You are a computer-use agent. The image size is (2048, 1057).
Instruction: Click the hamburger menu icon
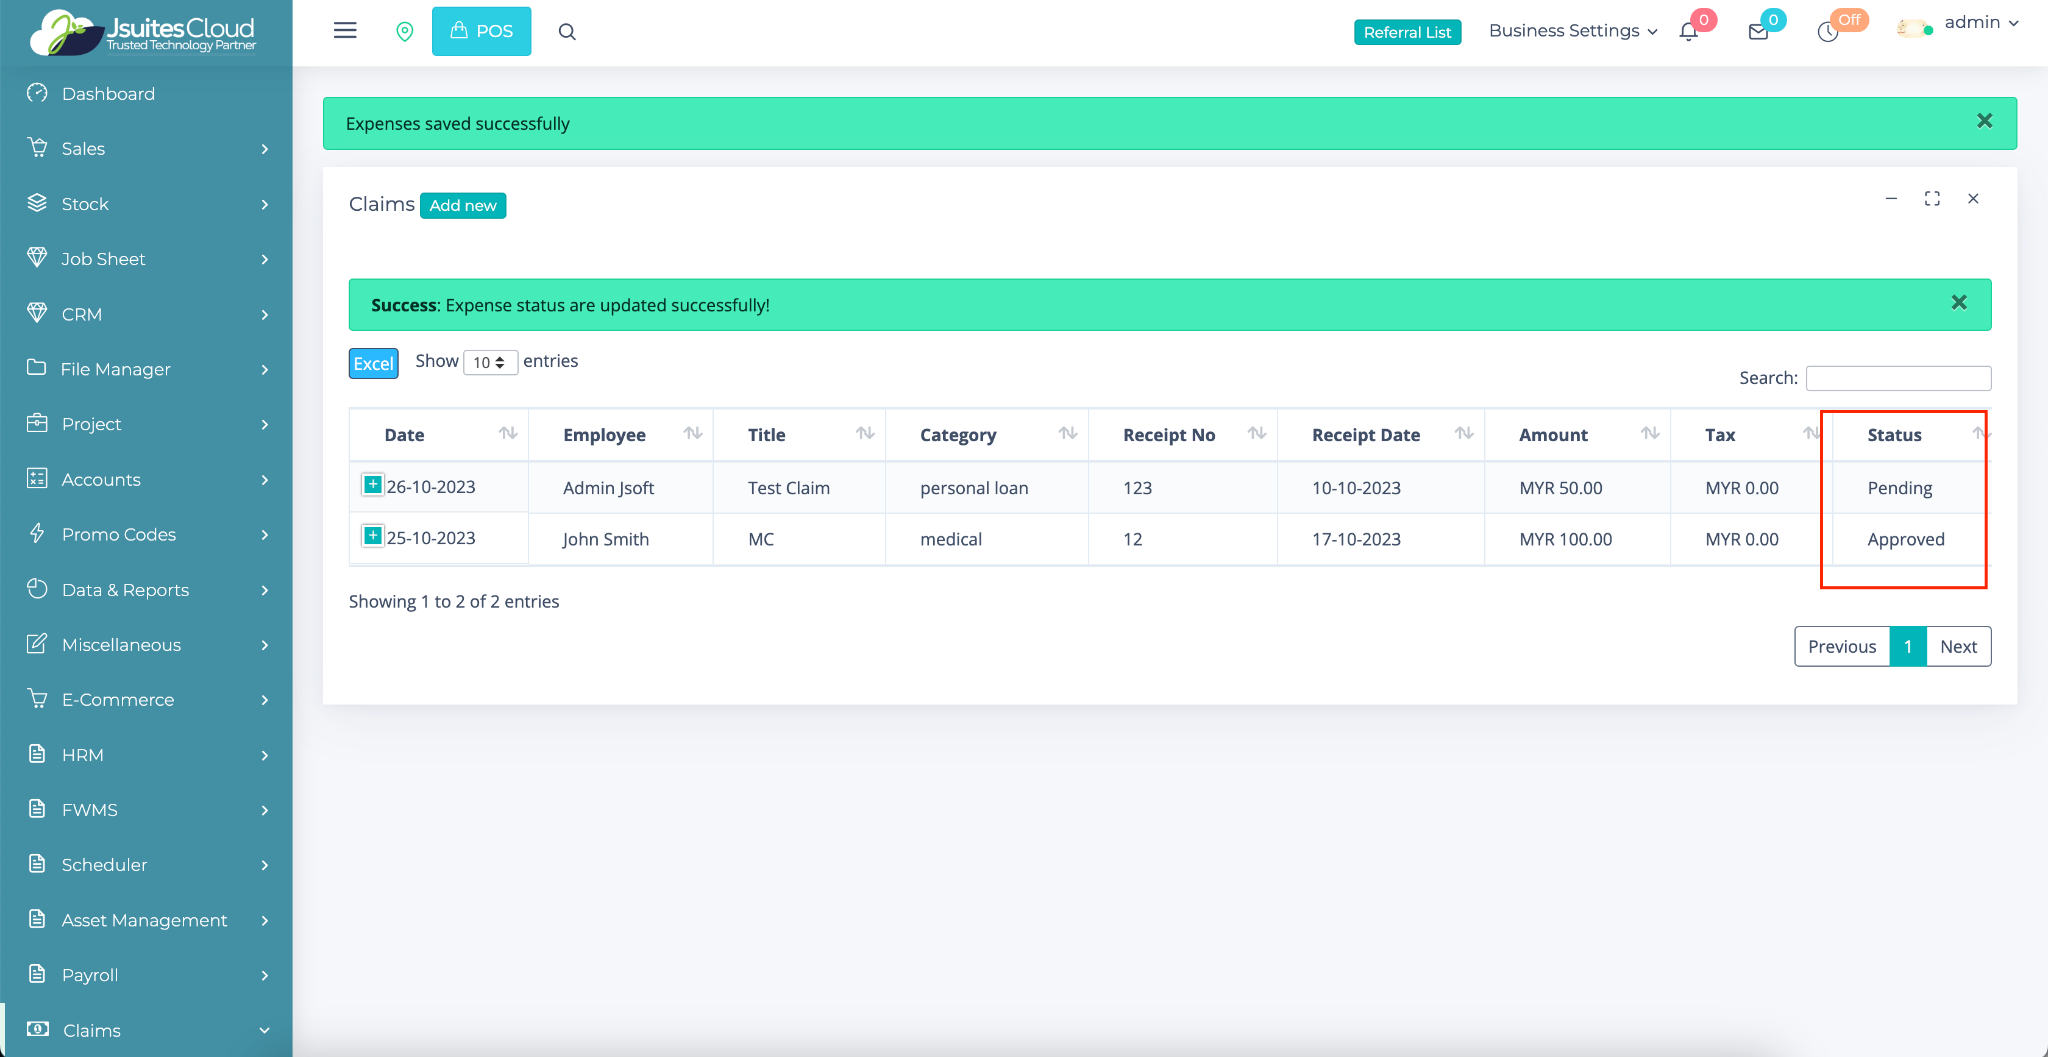pos(345,31)
